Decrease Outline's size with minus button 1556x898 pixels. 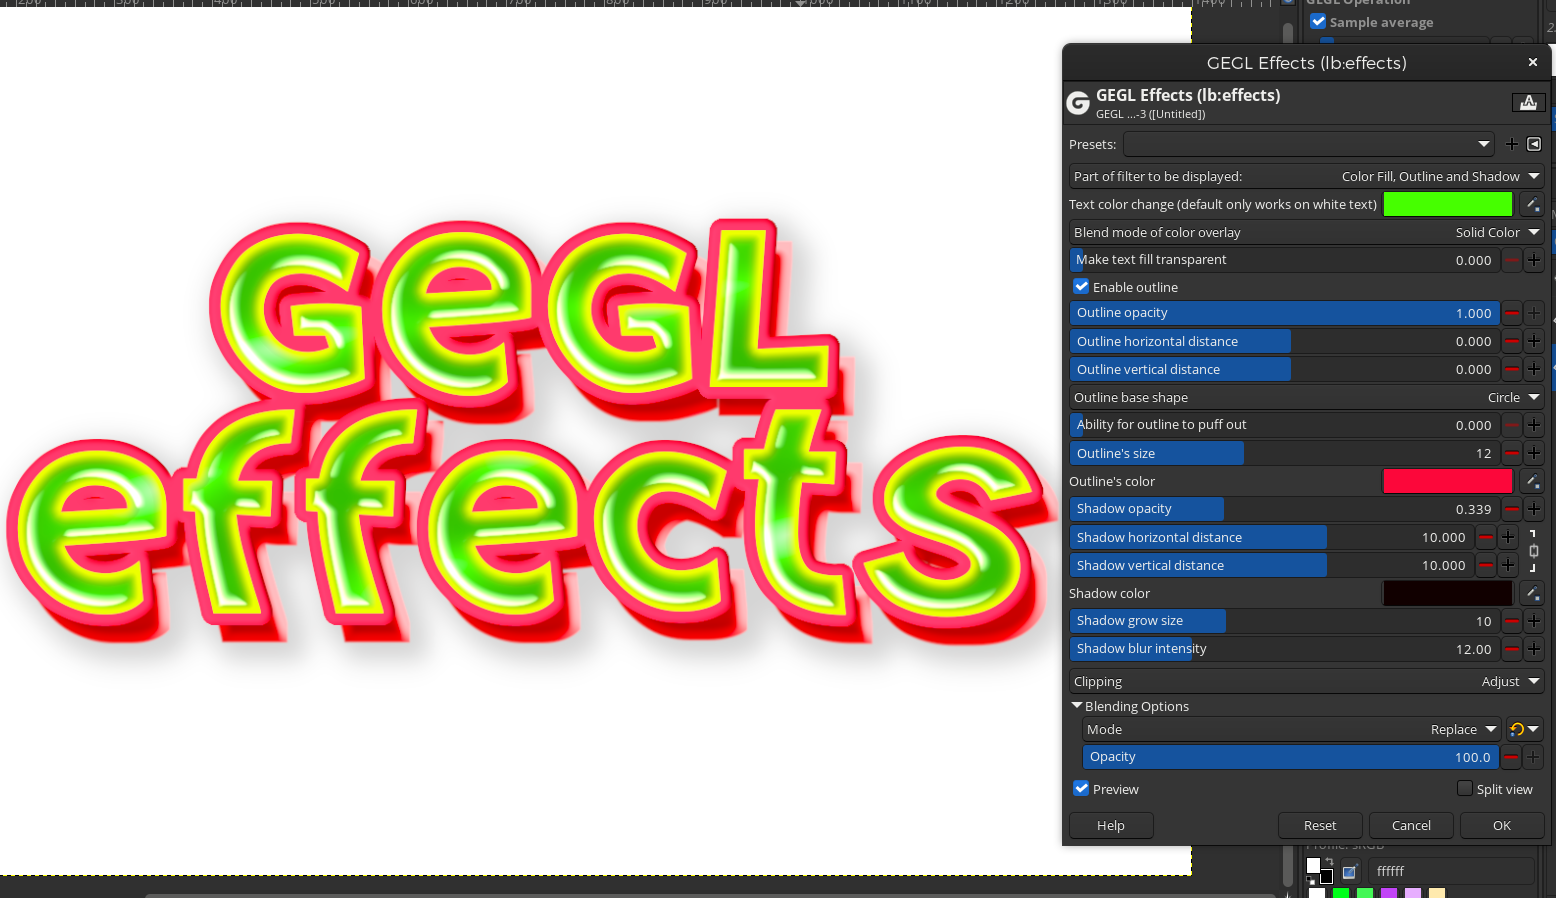(1512, 453)
